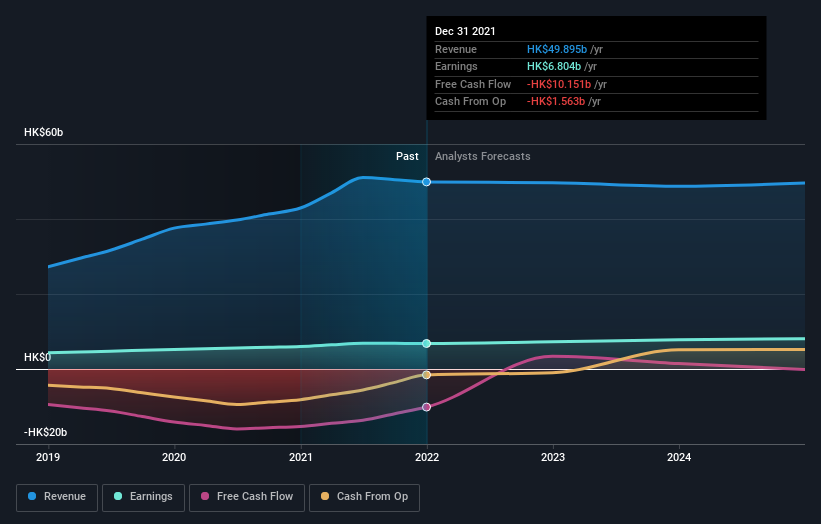Click the Revenue data point at 2022
Image resolution: width=821 pixels, height=524 pixels.
tap(427, 182)
